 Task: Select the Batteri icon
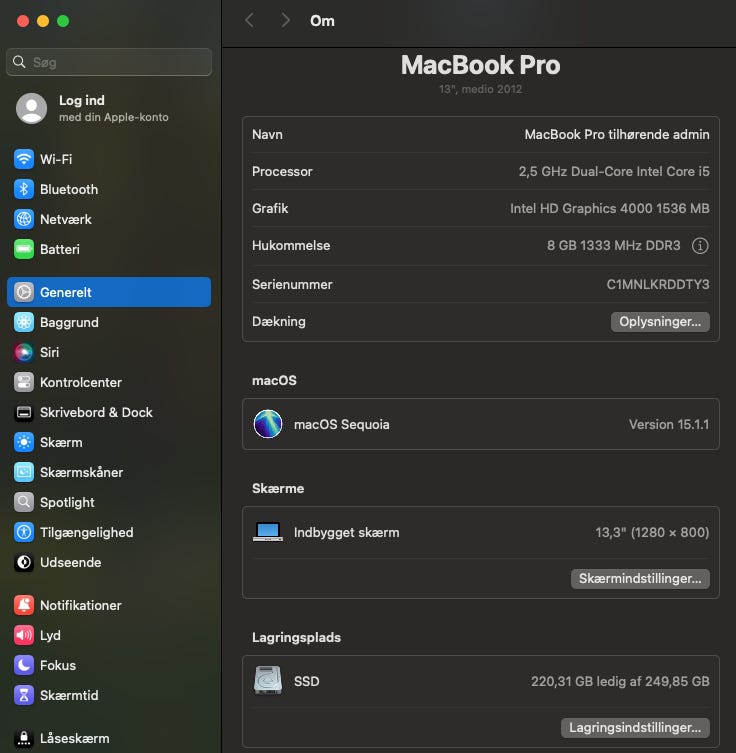coord(24,249)
